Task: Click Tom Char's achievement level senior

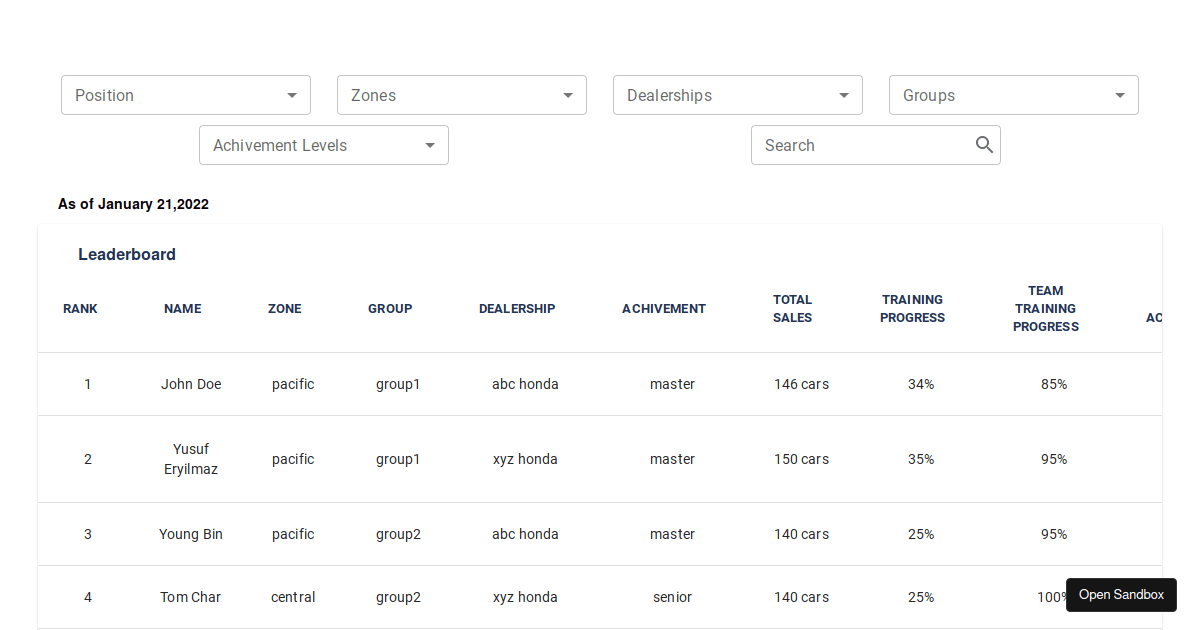Action: [x=672, y=597]
